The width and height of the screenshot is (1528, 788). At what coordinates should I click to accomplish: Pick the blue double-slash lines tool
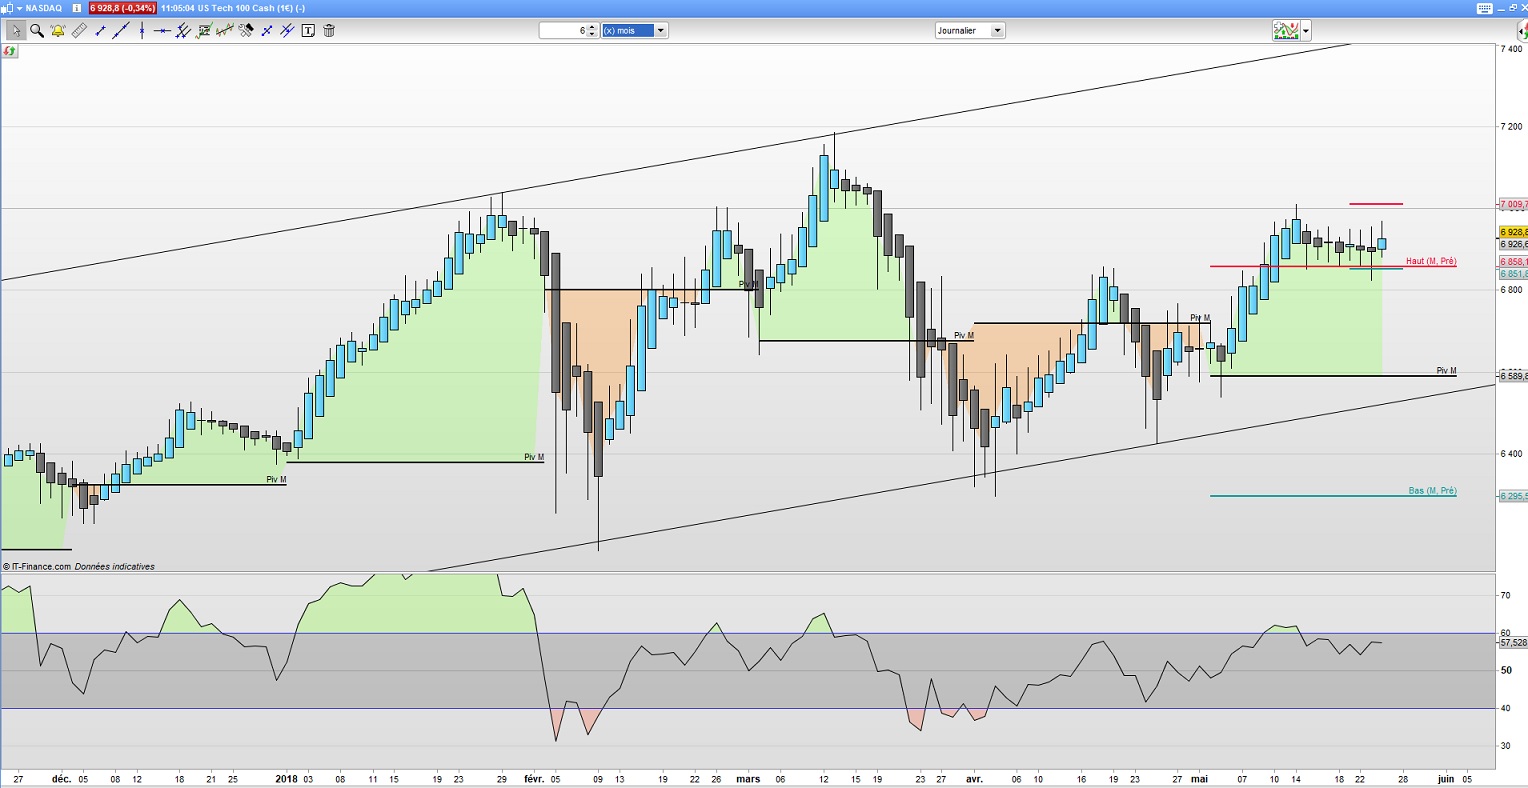287,30
